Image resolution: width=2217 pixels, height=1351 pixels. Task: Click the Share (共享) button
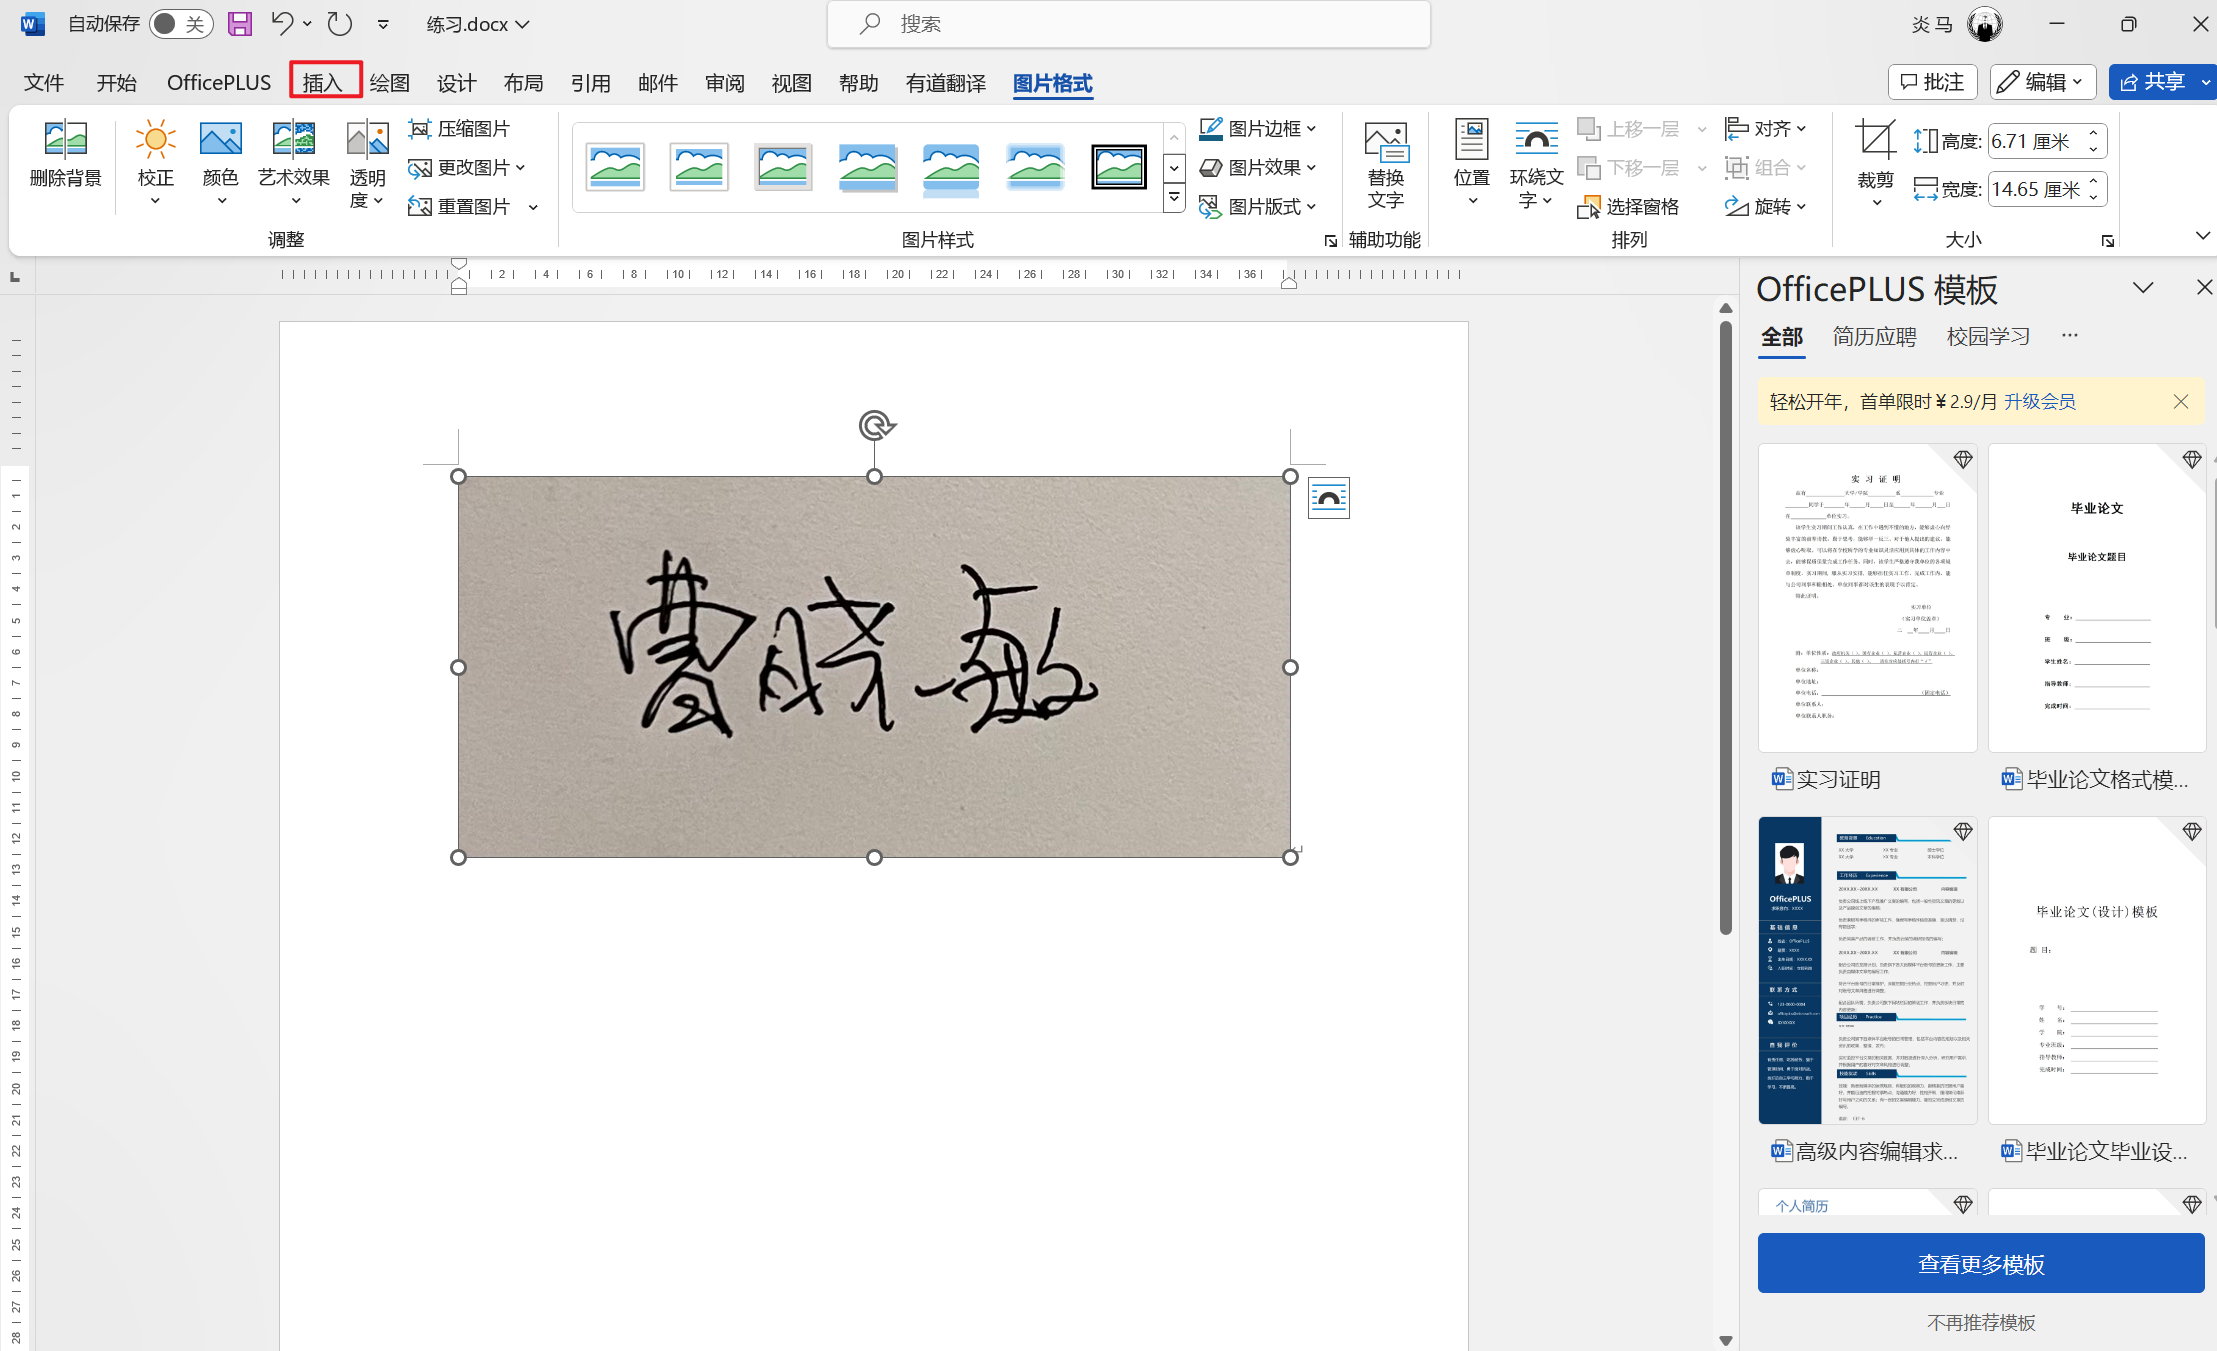(x=2152, y=82)
